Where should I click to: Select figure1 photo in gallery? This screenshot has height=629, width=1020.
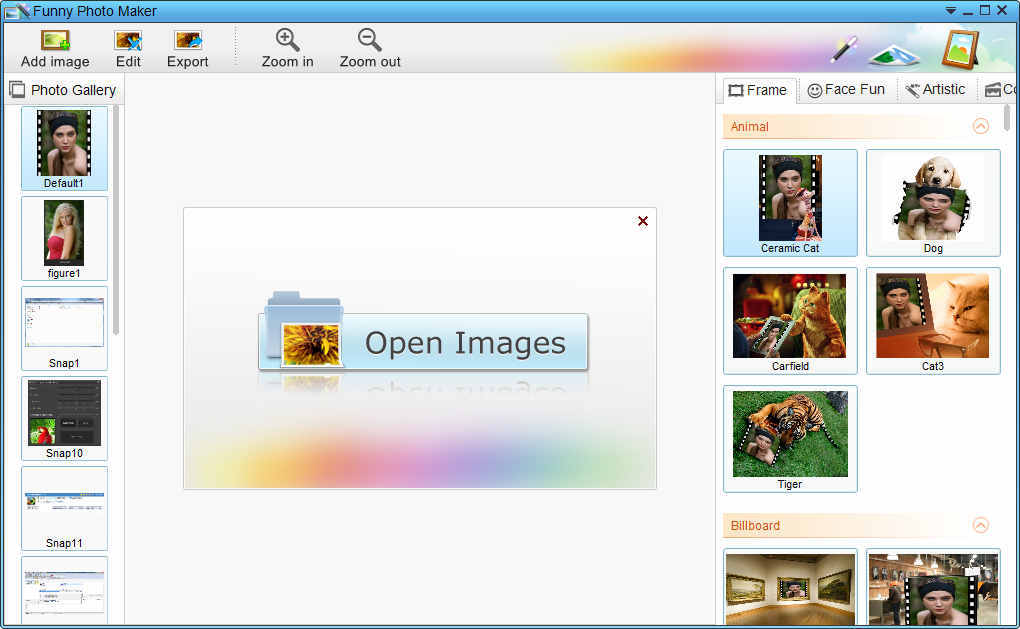tap(64, 239)
